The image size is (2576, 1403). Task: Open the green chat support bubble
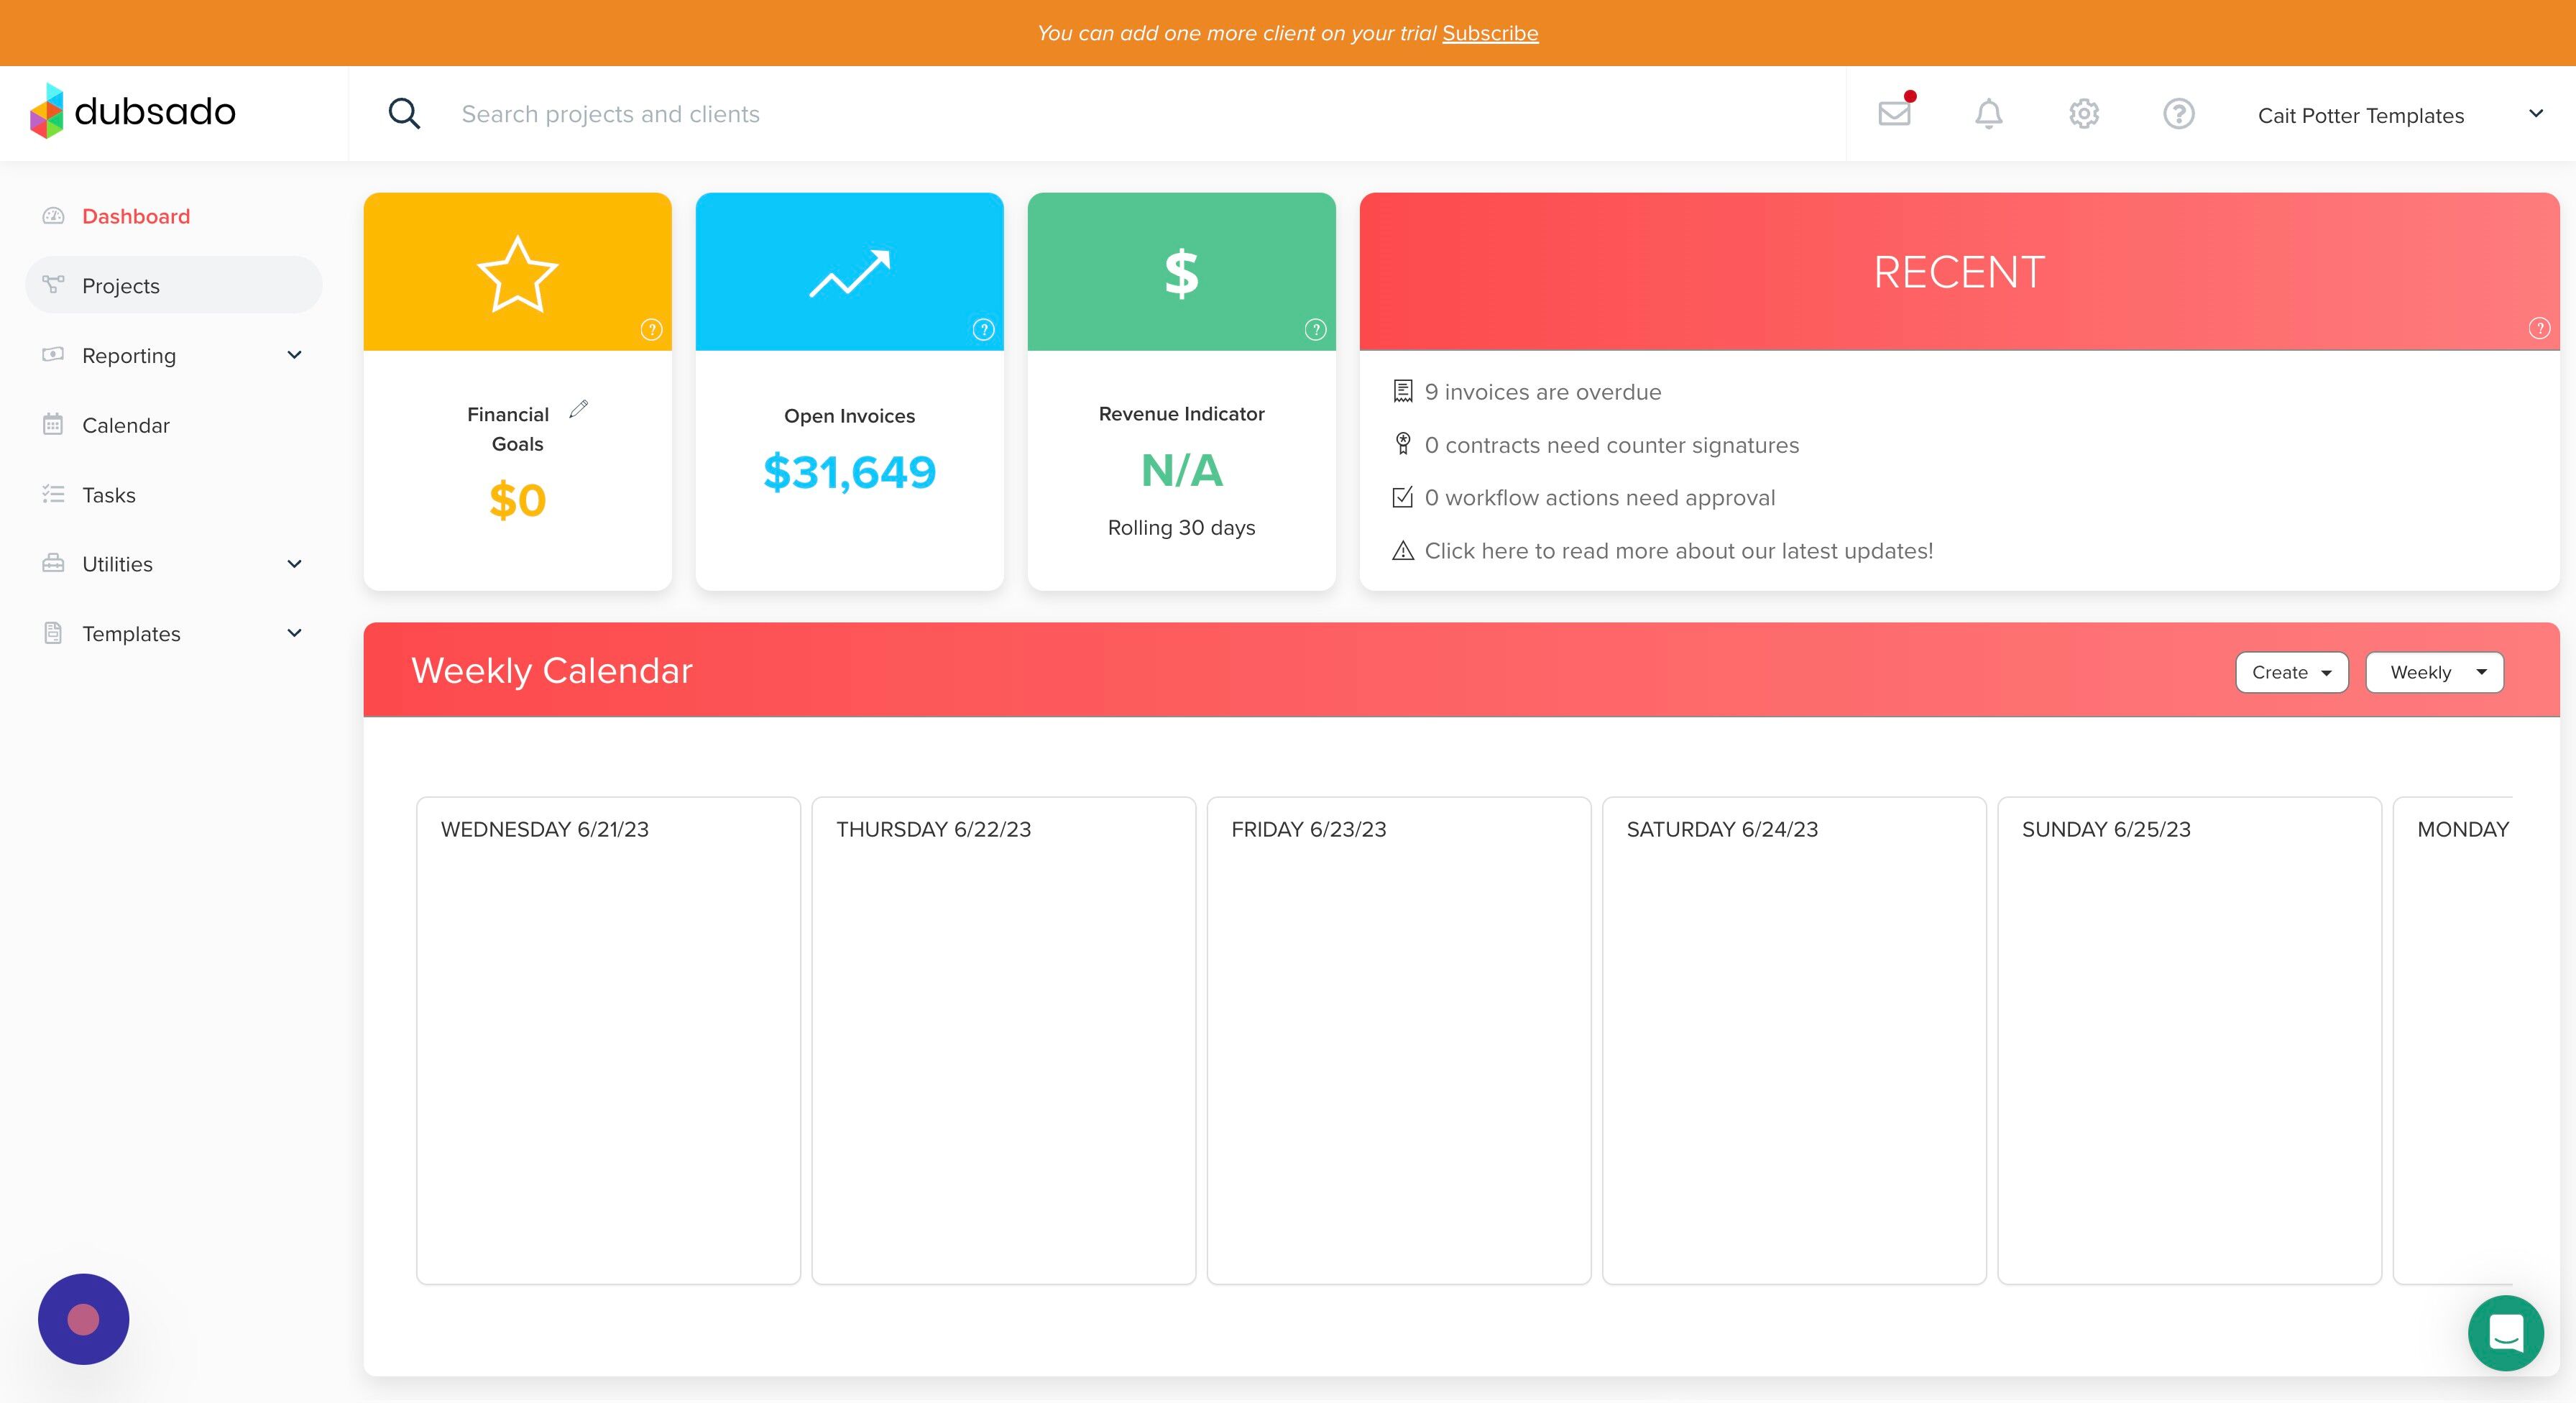(2505, 1333)
